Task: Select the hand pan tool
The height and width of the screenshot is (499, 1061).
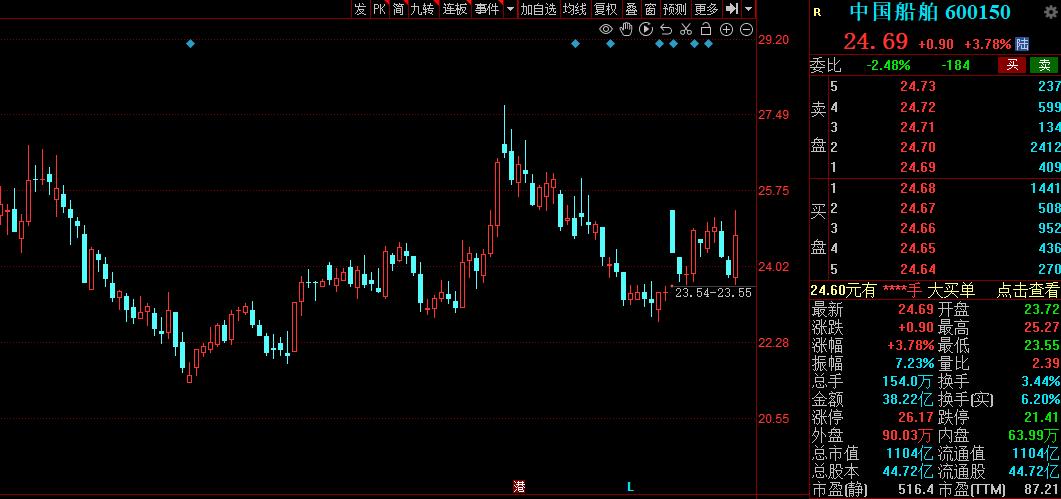Action: tap(626, 30)
